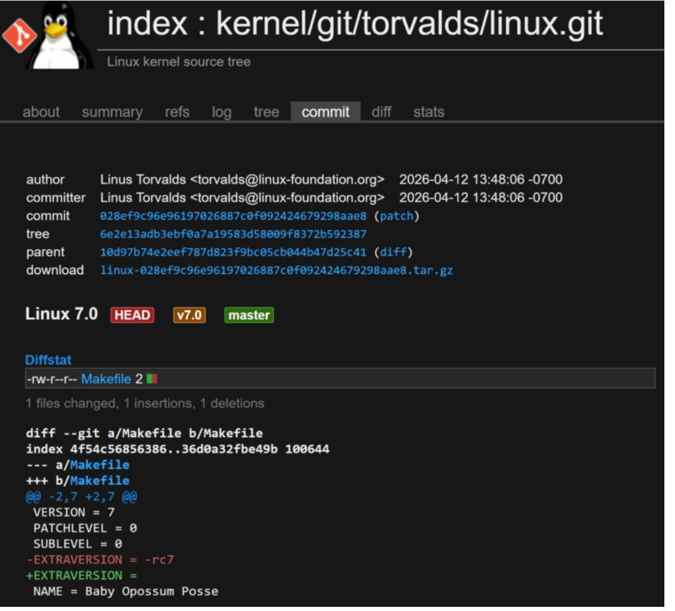675x611 pixels.
Task: Open the refs tab
Action: 177,112
